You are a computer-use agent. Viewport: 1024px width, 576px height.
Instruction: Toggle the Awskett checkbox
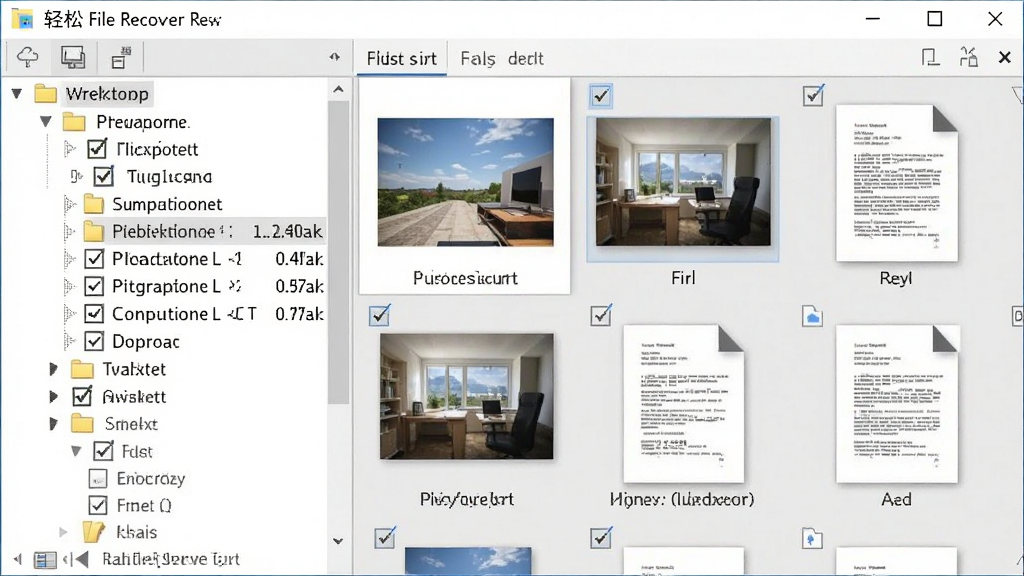[82, 396]
